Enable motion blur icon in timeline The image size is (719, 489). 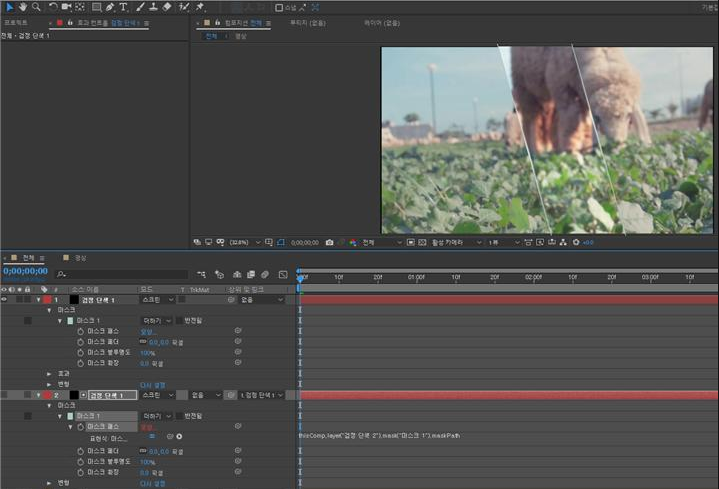point(265,274)
